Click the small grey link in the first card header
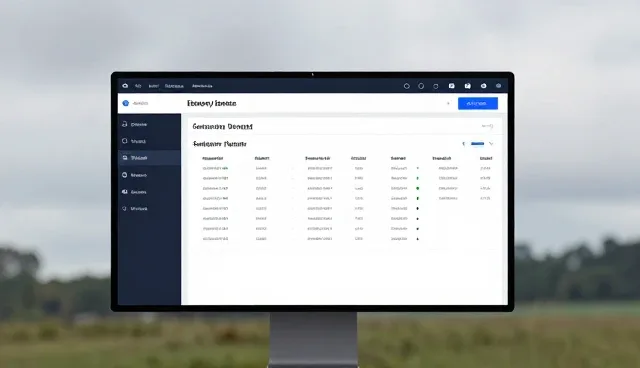Screen dimensions: 640x368 [487, 126]
